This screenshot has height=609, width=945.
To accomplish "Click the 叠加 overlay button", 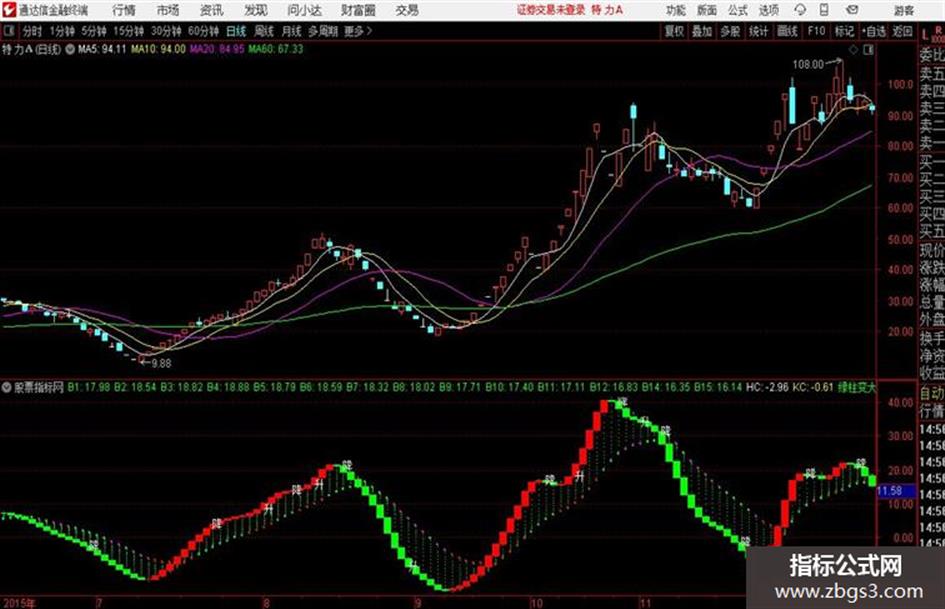I will coord(702,31).
